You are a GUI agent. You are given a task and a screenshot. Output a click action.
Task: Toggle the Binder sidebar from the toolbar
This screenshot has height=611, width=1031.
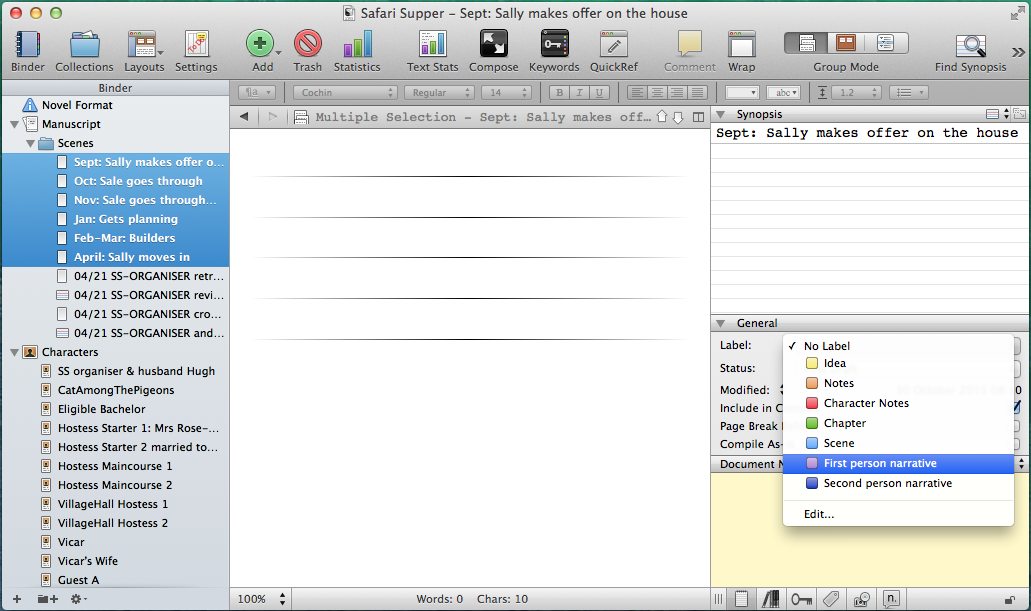click(28, 51)
